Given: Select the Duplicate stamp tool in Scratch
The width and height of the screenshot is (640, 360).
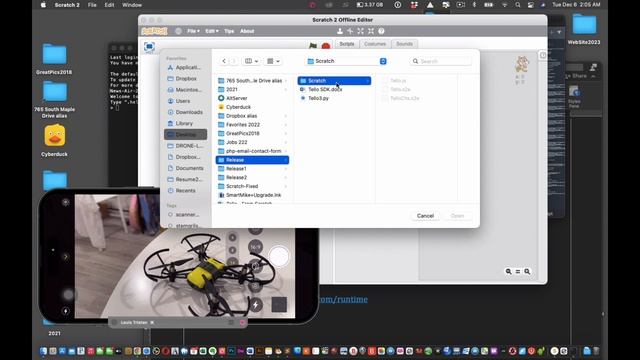Looking at the screenshot, I should pos(340,31).
